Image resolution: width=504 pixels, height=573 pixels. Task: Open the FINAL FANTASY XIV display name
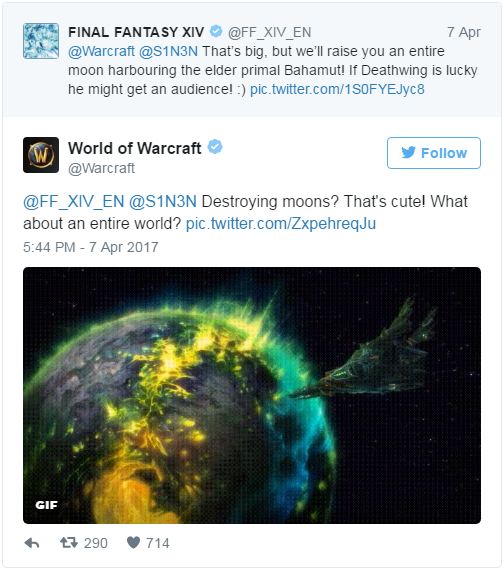136,32
